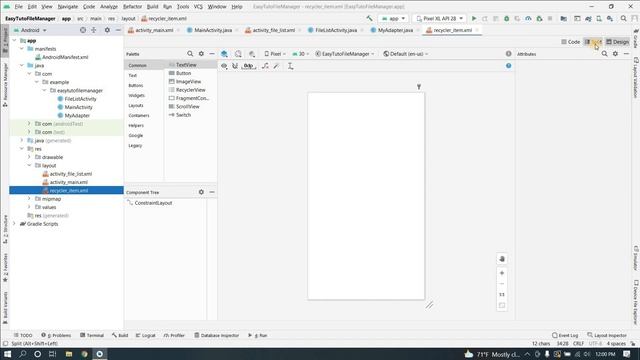Show warnings and errors indicator icon

[x=509, y=53]
